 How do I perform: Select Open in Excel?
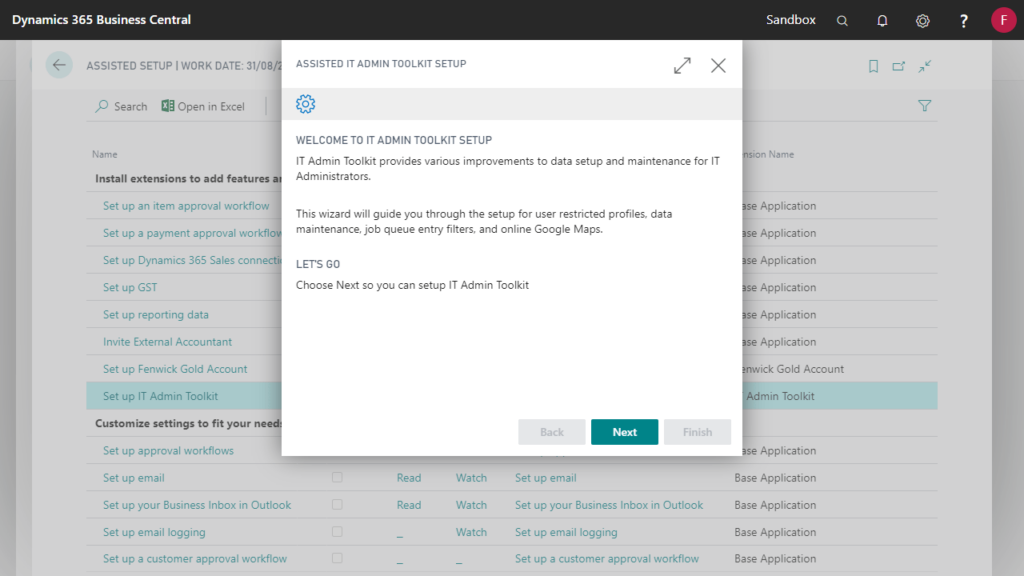(x=203, y=106)
